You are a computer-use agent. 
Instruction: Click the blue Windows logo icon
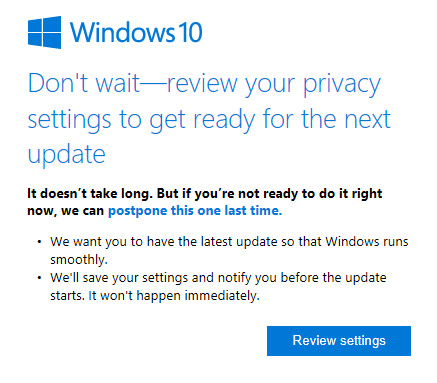coord(44,32)
